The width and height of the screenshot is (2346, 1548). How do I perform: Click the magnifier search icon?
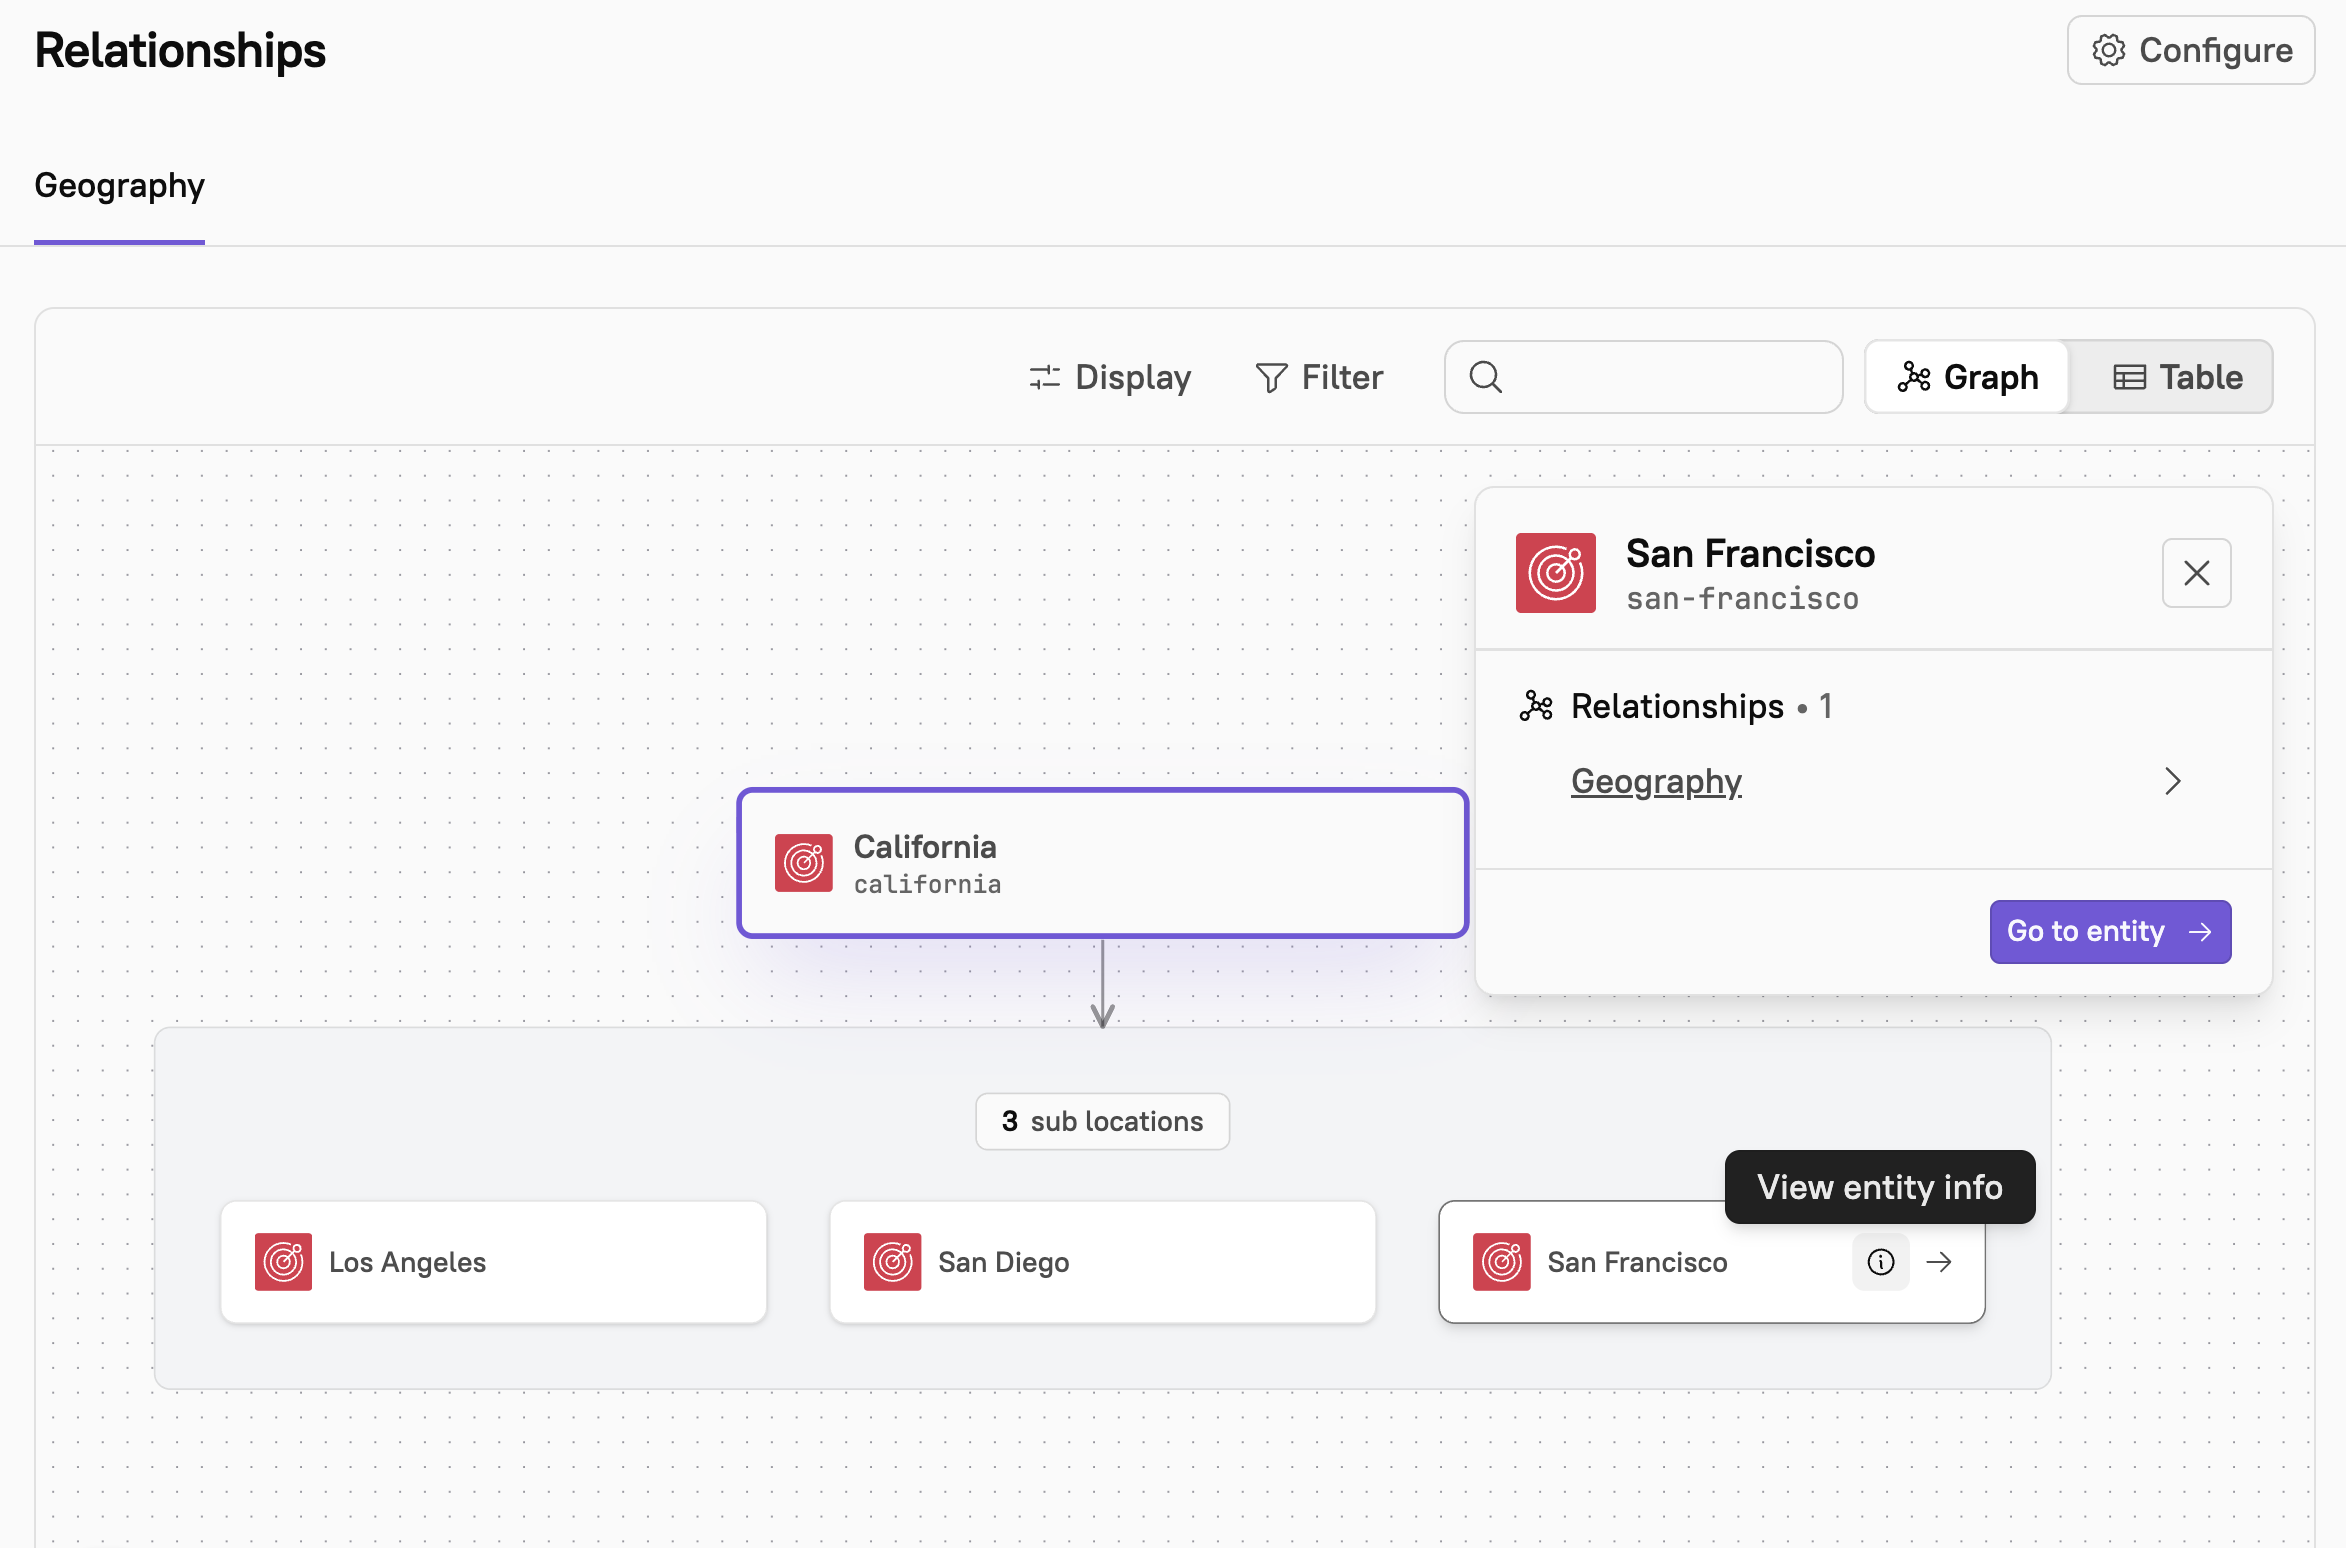[1485, 377]
